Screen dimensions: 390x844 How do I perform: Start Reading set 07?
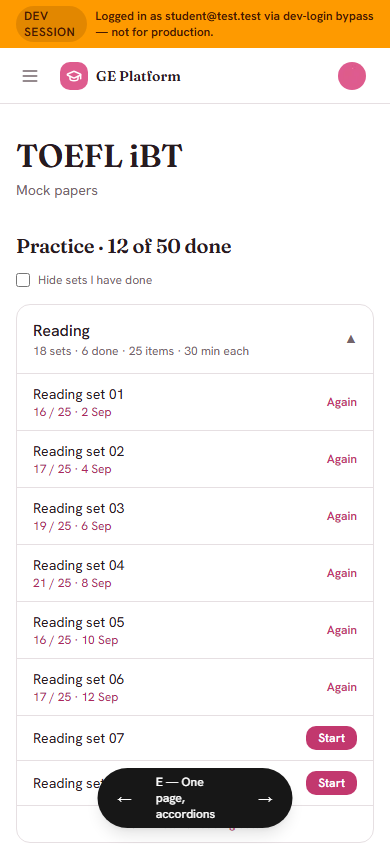click(x=331, y=738)
